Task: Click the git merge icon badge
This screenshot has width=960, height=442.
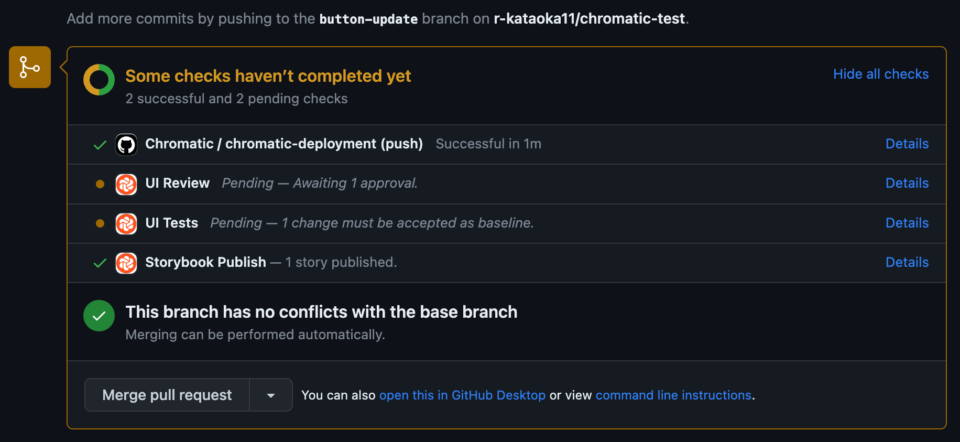Action: (30, 68)
